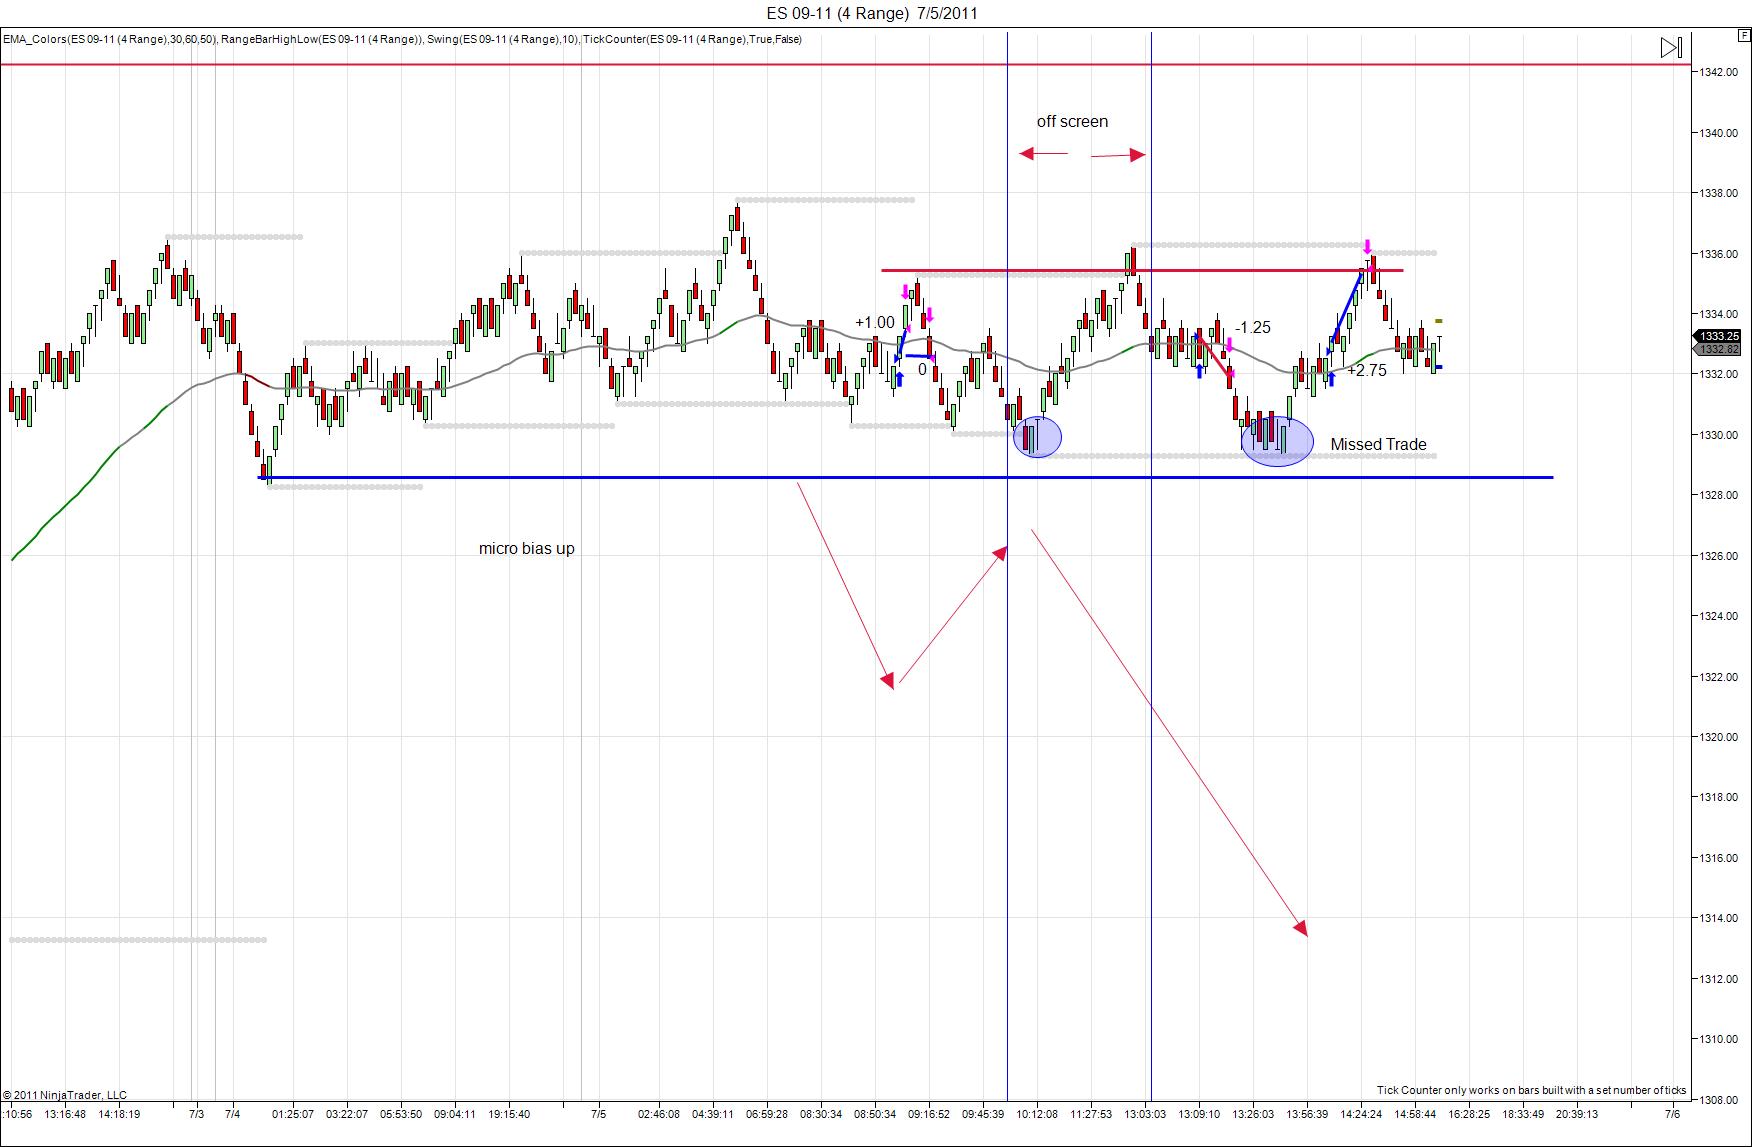Select the red horizontal line at 1342
Screen dimensions: 1752x1147
click(x=845, y=64)
